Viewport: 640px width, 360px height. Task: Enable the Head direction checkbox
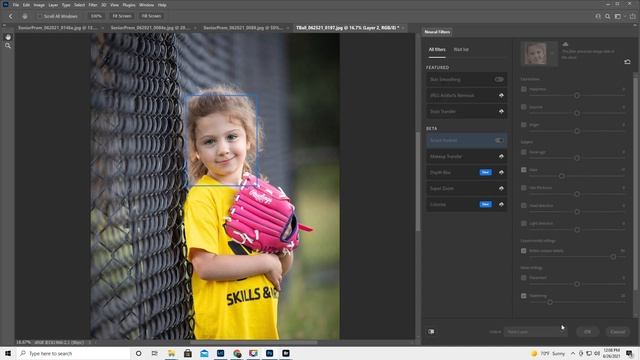point(524,206)
